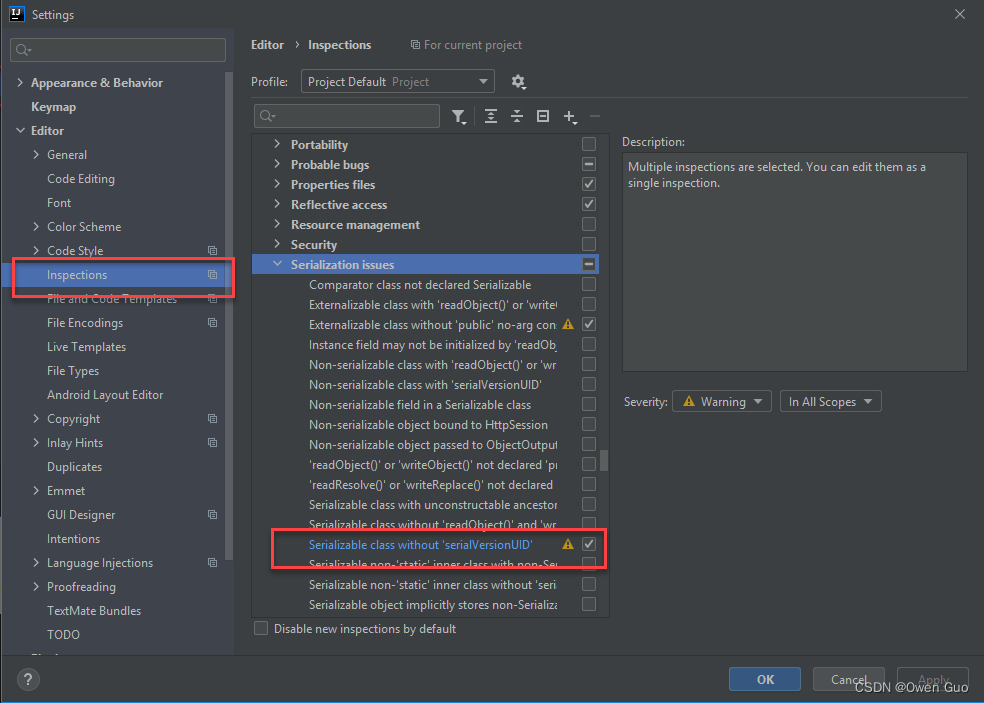Uncheck Properties files checkbox
Viewport: 984px width, 703px height.
(x=589, y=185)
